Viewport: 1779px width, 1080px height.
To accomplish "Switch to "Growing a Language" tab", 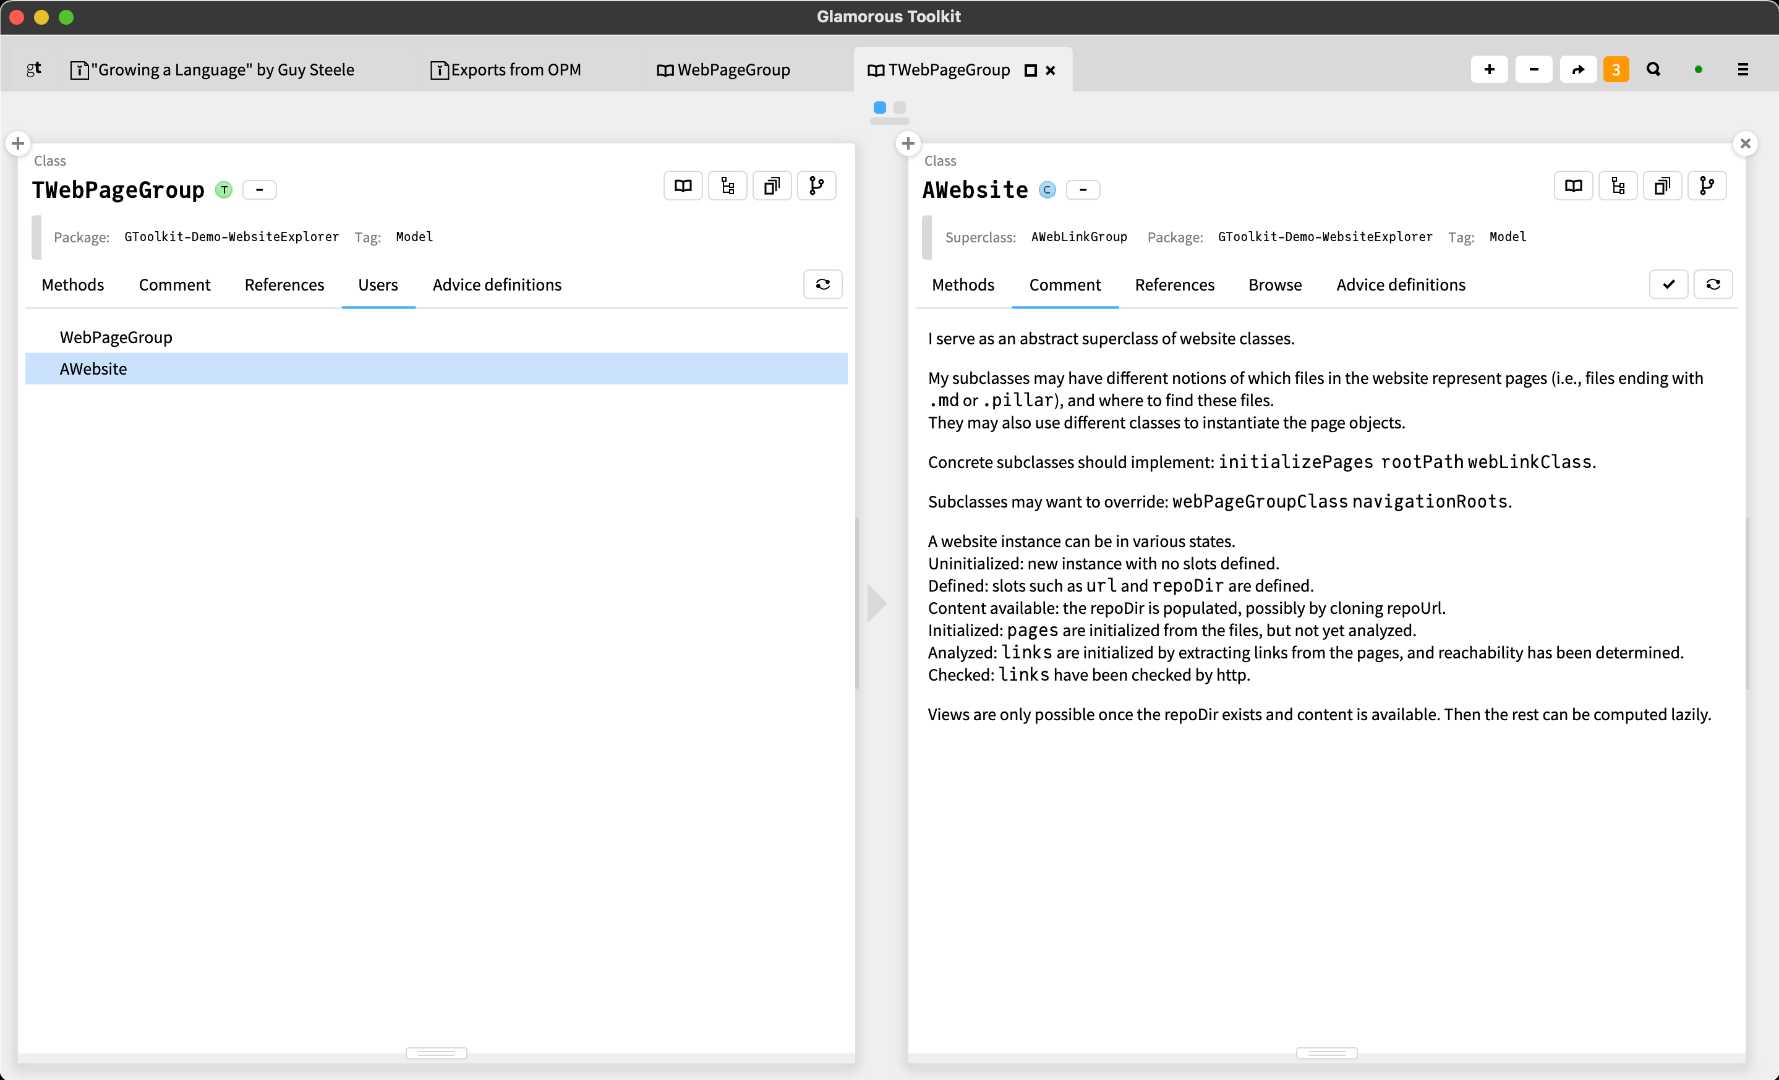I will tap(212, 70).
